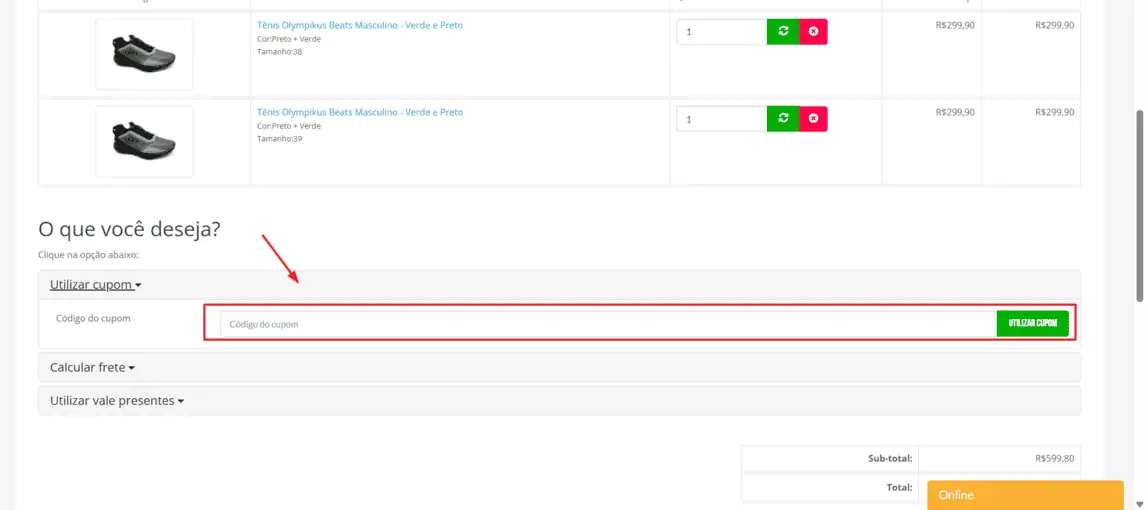Click the page vertical scrollbar thumb
The width and height of the screenshot is (1145, 510).
pyautogui.click(x=1138, y=205)
